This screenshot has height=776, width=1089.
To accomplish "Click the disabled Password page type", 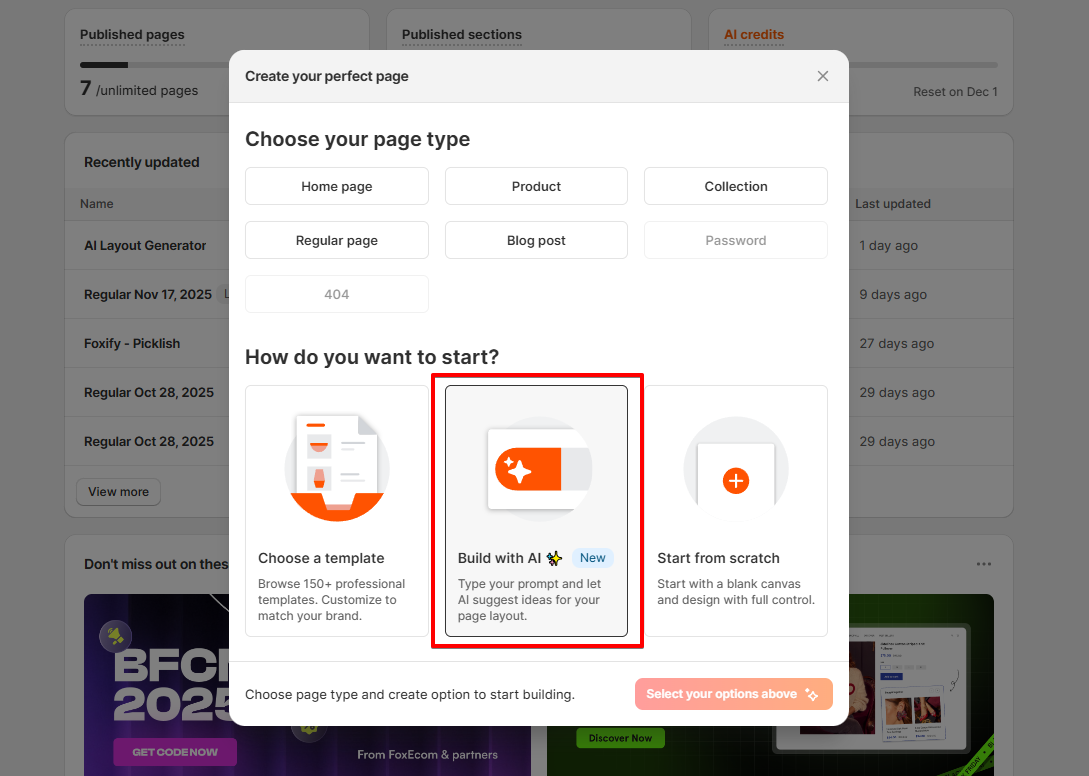I will click(735, 240).
